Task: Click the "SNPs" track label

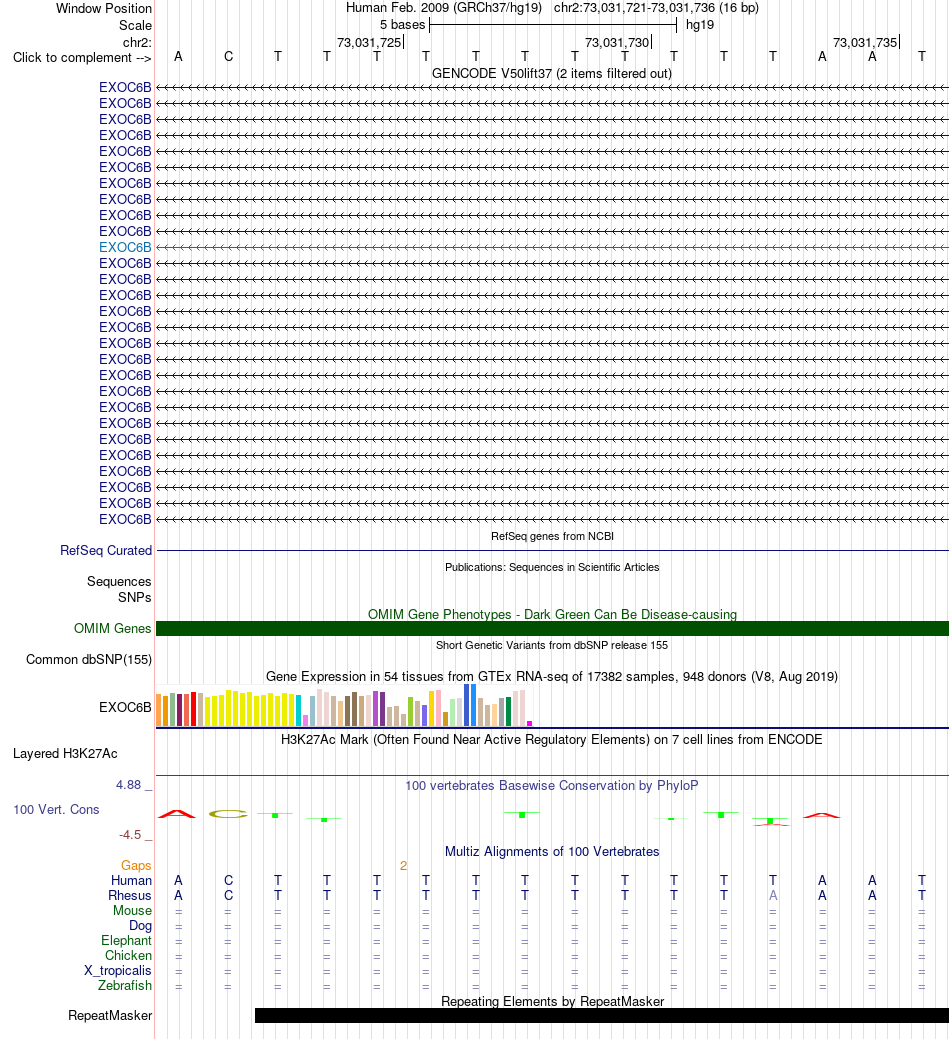Action: point(134,597)
